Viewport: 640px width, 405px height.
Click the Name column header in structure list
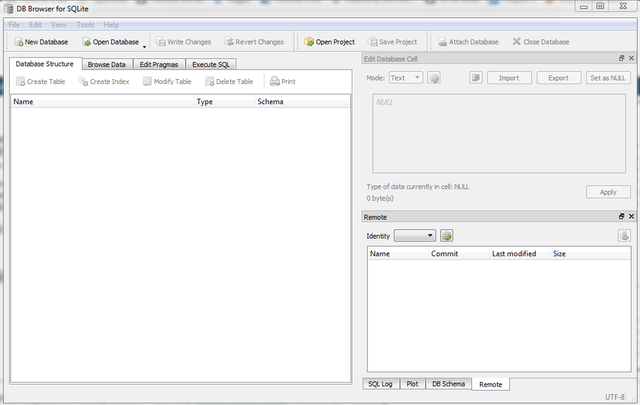click(x=102, y=102)
